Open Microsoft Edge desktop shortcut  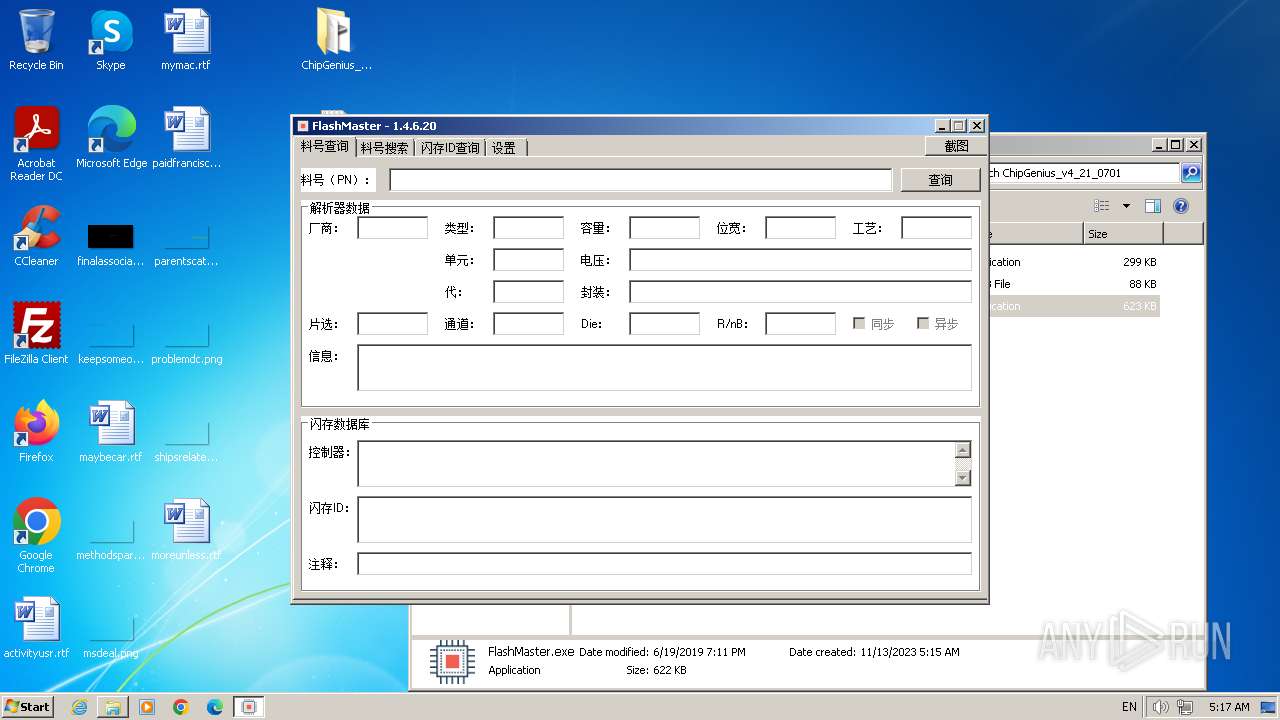[x=111, y=137]
